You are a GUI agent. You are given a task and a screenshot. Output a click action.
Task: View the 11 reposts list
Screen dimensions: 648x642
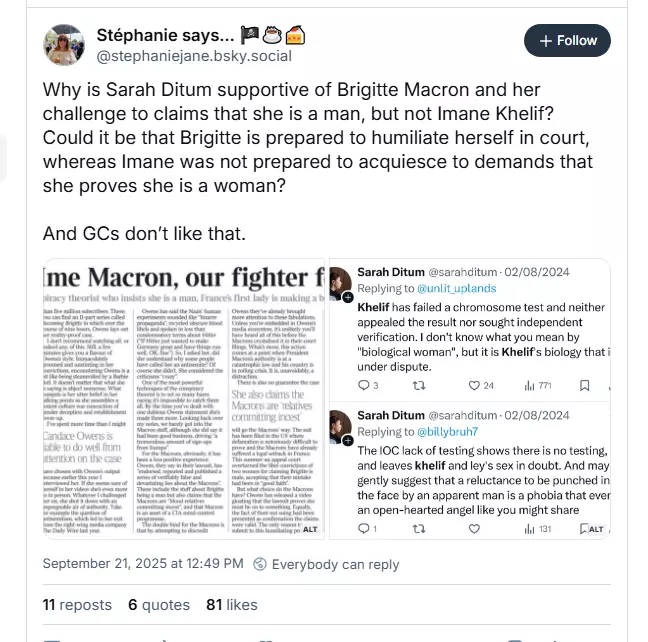tap(77, 605)
